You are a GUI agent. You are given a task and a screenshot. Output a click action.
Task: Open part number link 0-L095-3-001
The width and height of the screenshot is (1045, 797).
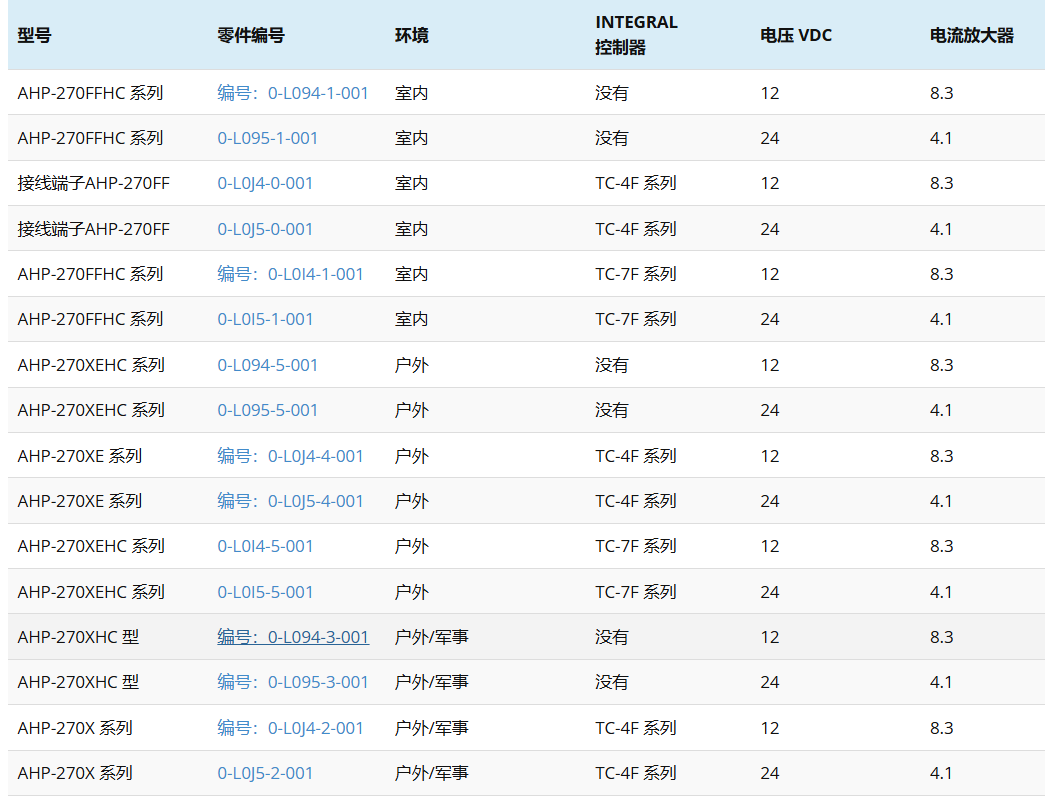point(293,682)
